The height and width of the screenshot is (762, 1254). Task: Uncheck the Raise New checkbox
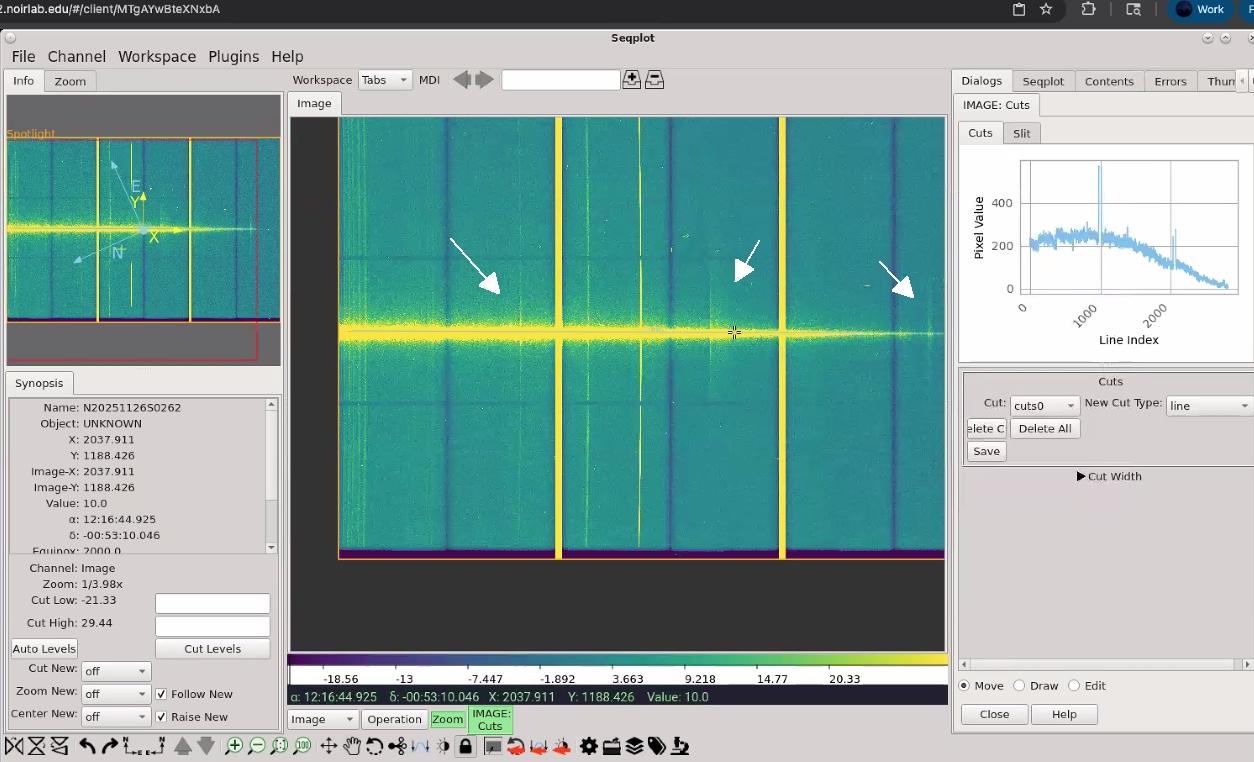coord(161,717)
